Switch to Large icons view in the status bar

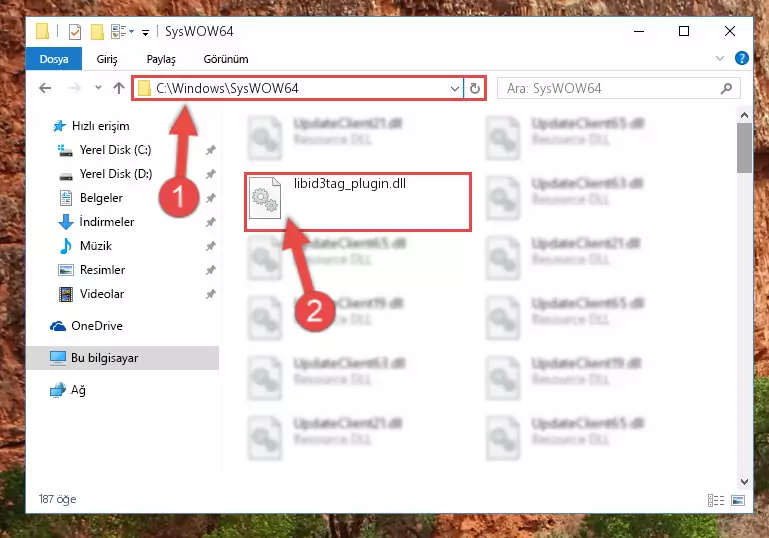point(738,500)
